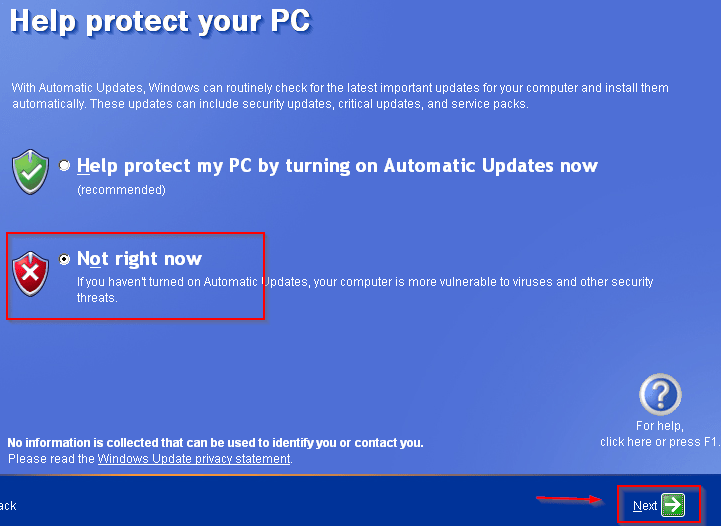
Task: Click the Next button label
Action: click(x=645, y=506)
